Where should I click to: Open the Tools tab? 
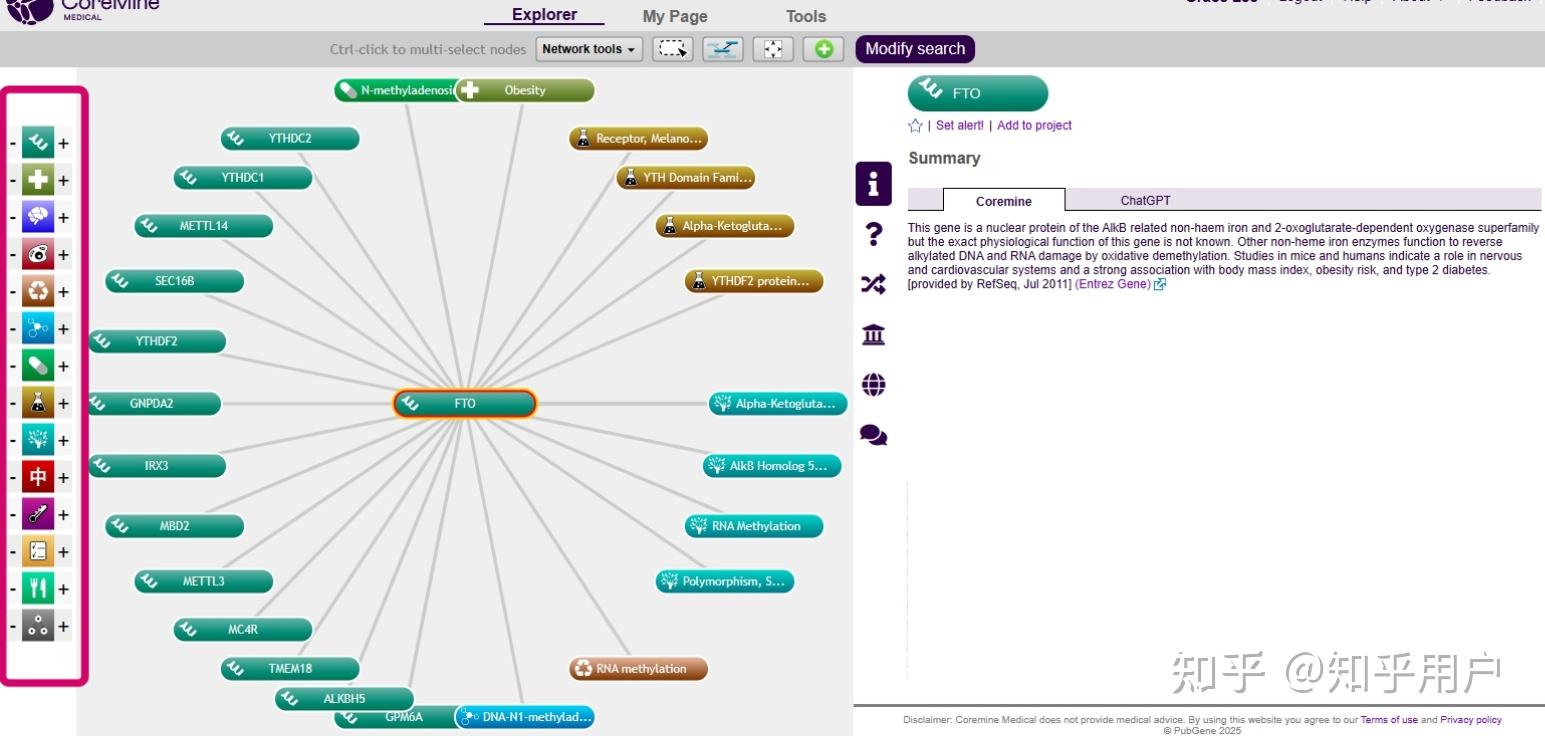coord(806,16)
